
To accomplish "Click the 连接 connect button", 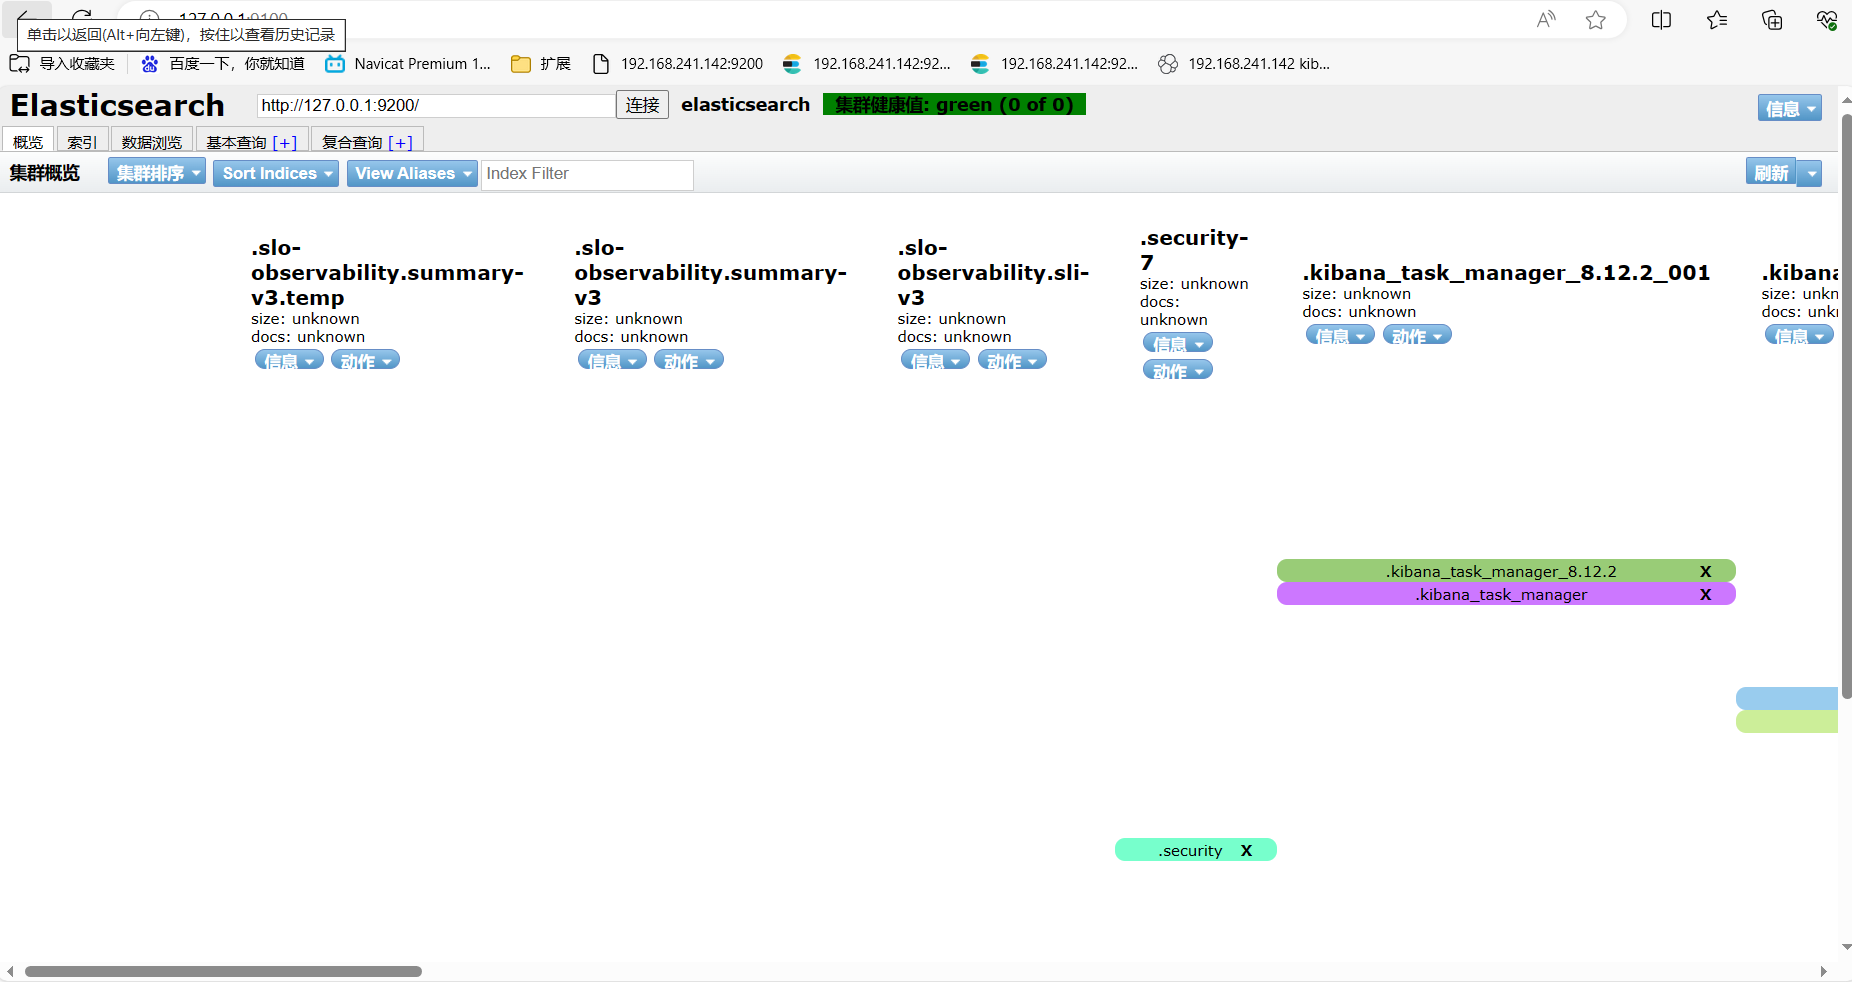I will [x=642, y=105].
